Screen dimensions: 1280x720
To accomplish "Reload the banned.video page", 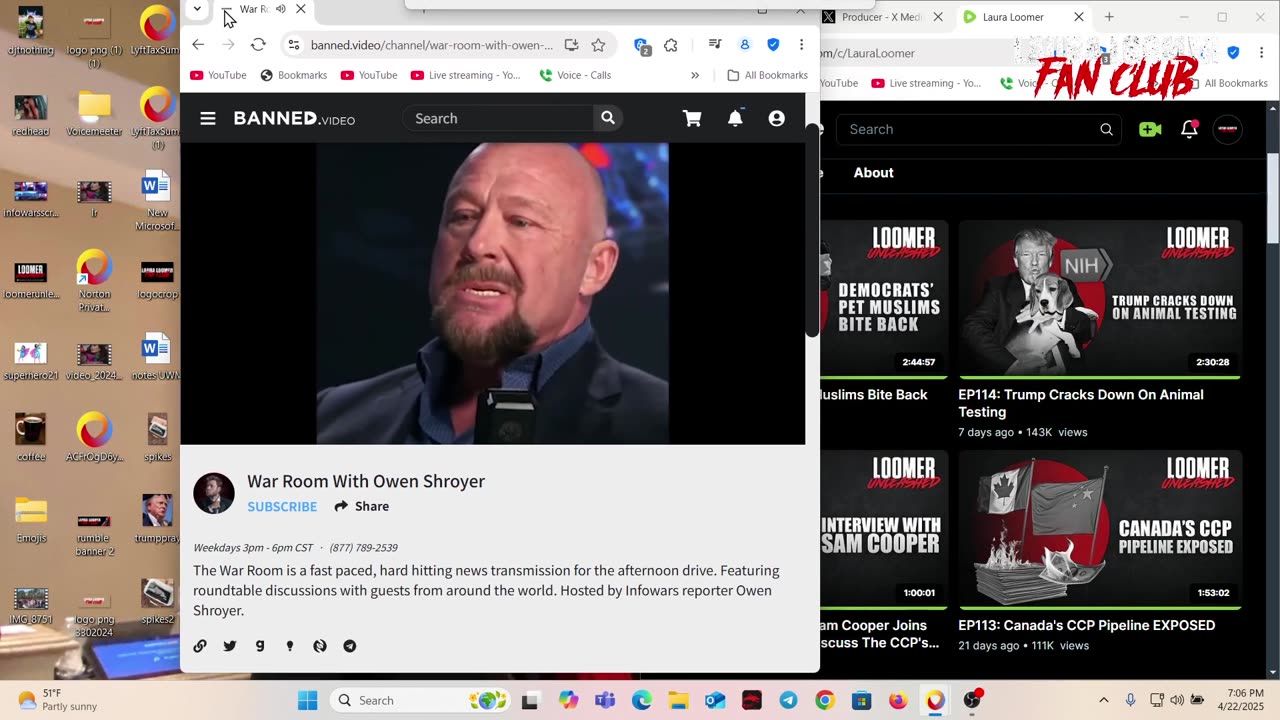I will [258, 45].
